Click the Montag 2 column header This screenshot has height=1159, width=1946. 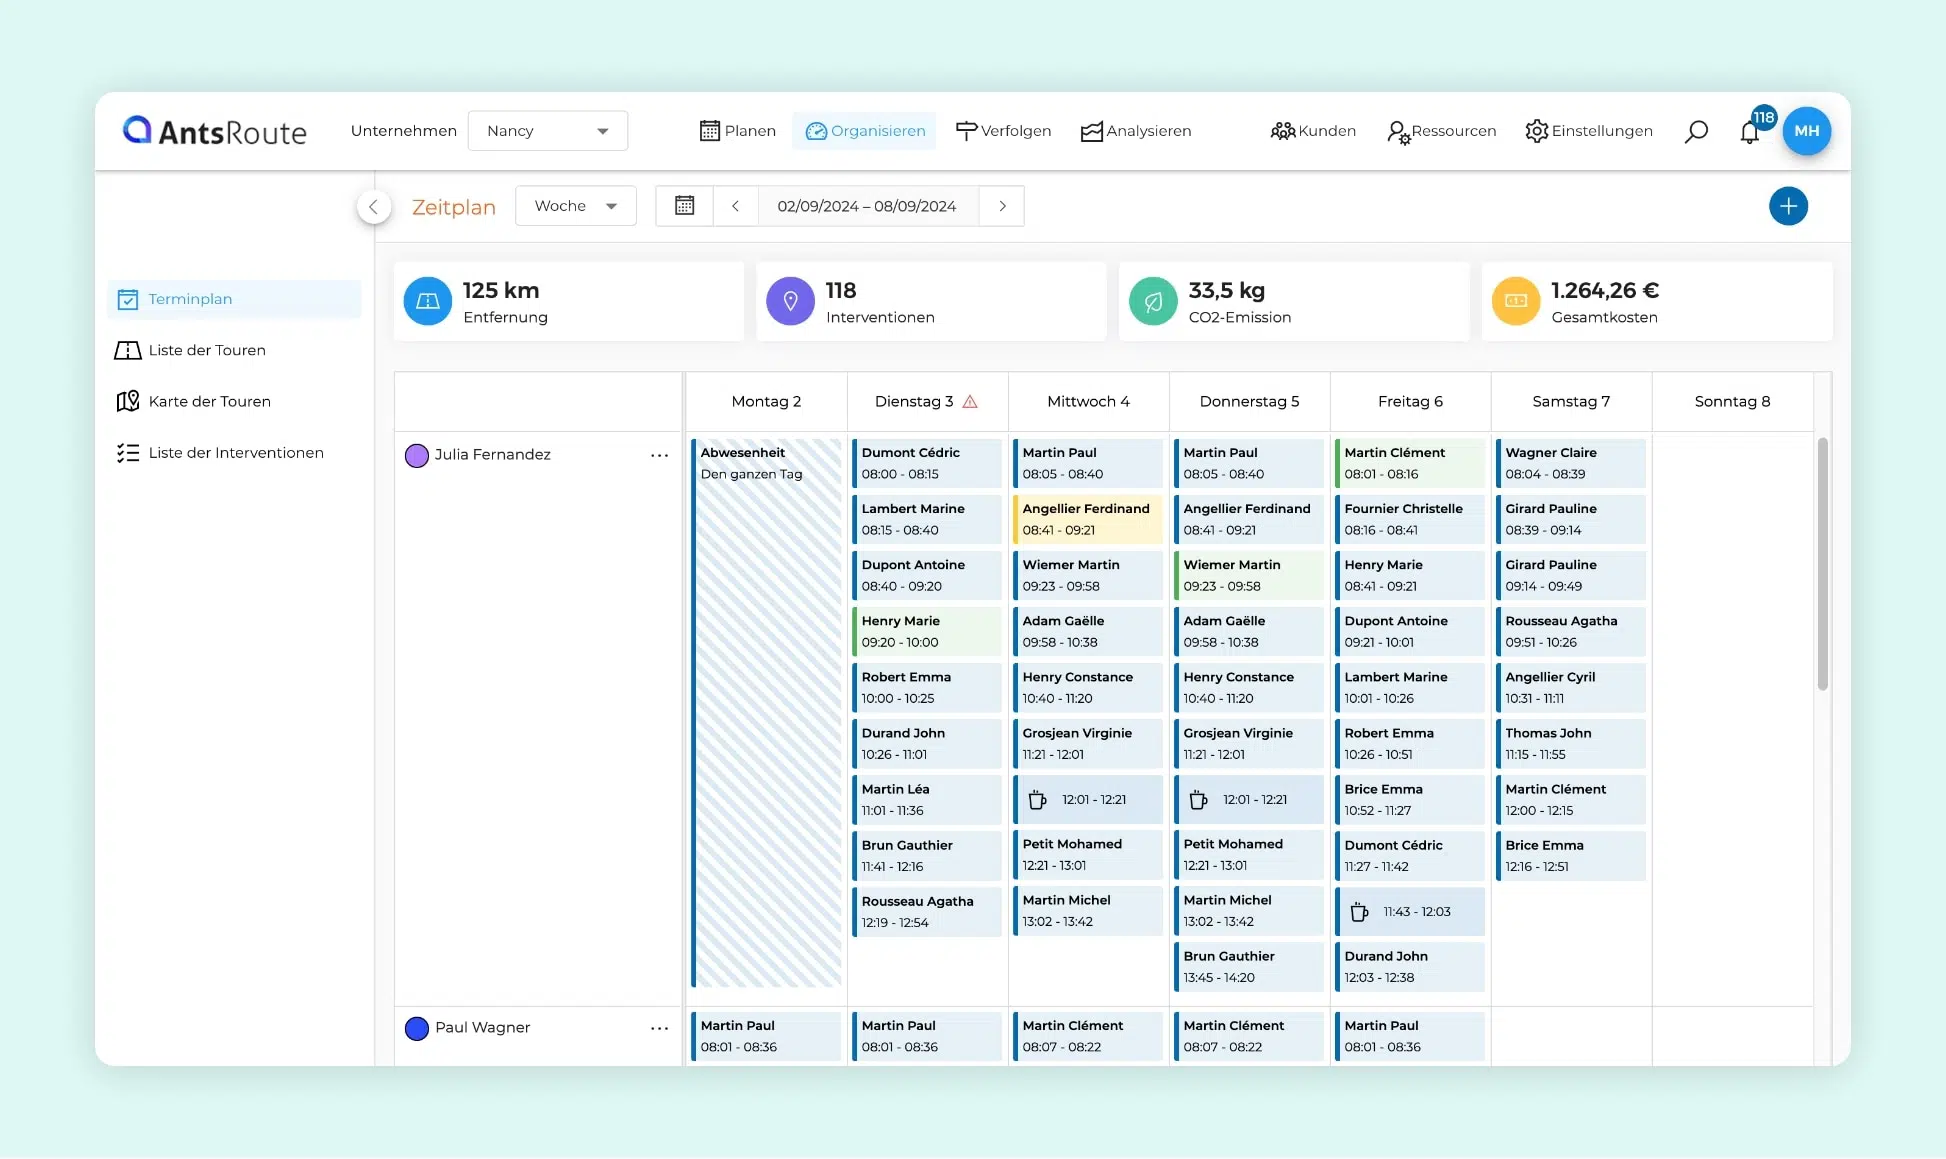[766, 402]
